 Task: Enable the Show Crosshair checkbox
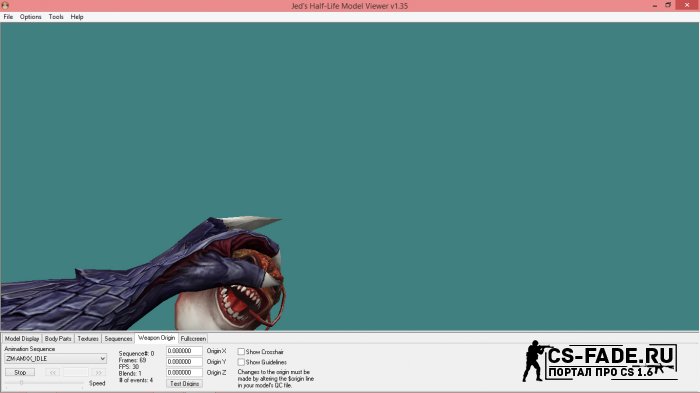241,352
